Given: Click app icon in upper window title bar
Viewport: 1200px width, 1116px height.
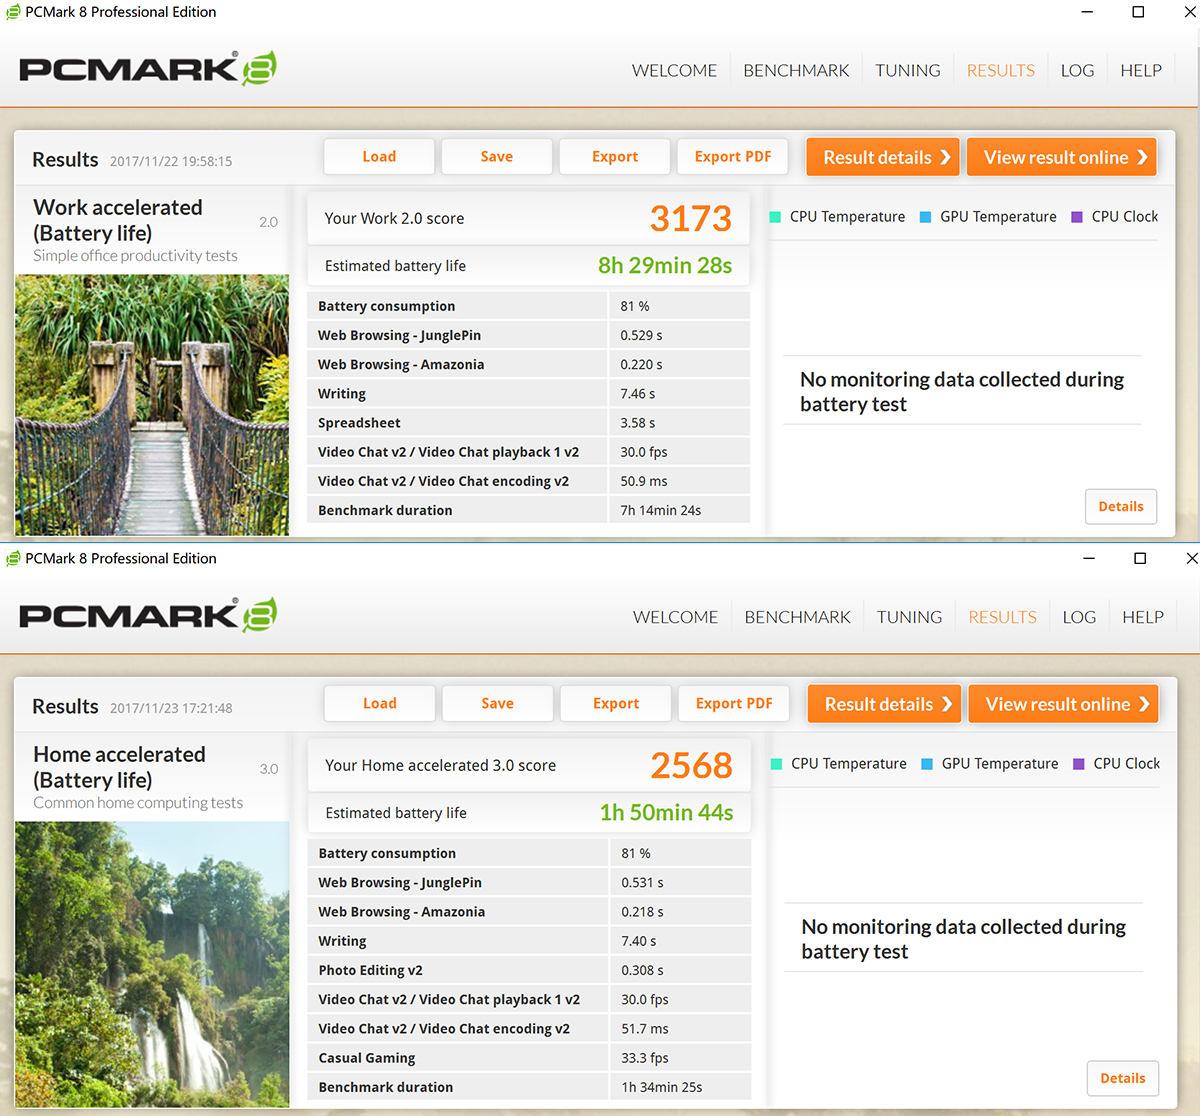Looking at the screenshot, I should click(13, 12).
